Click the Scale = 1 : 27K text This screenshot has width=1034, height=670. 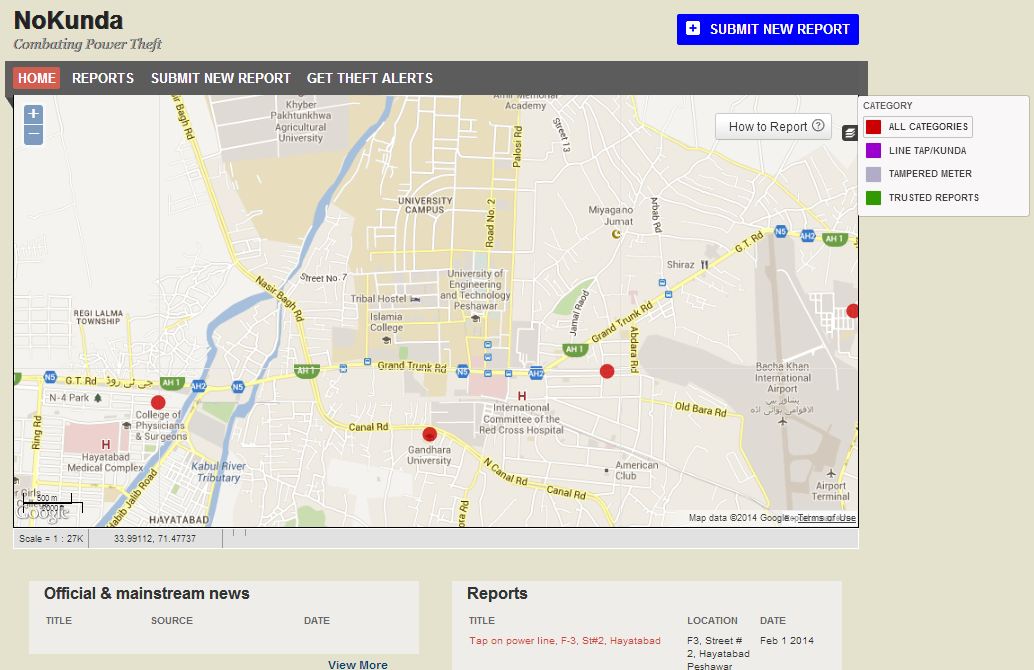[51, 539]
